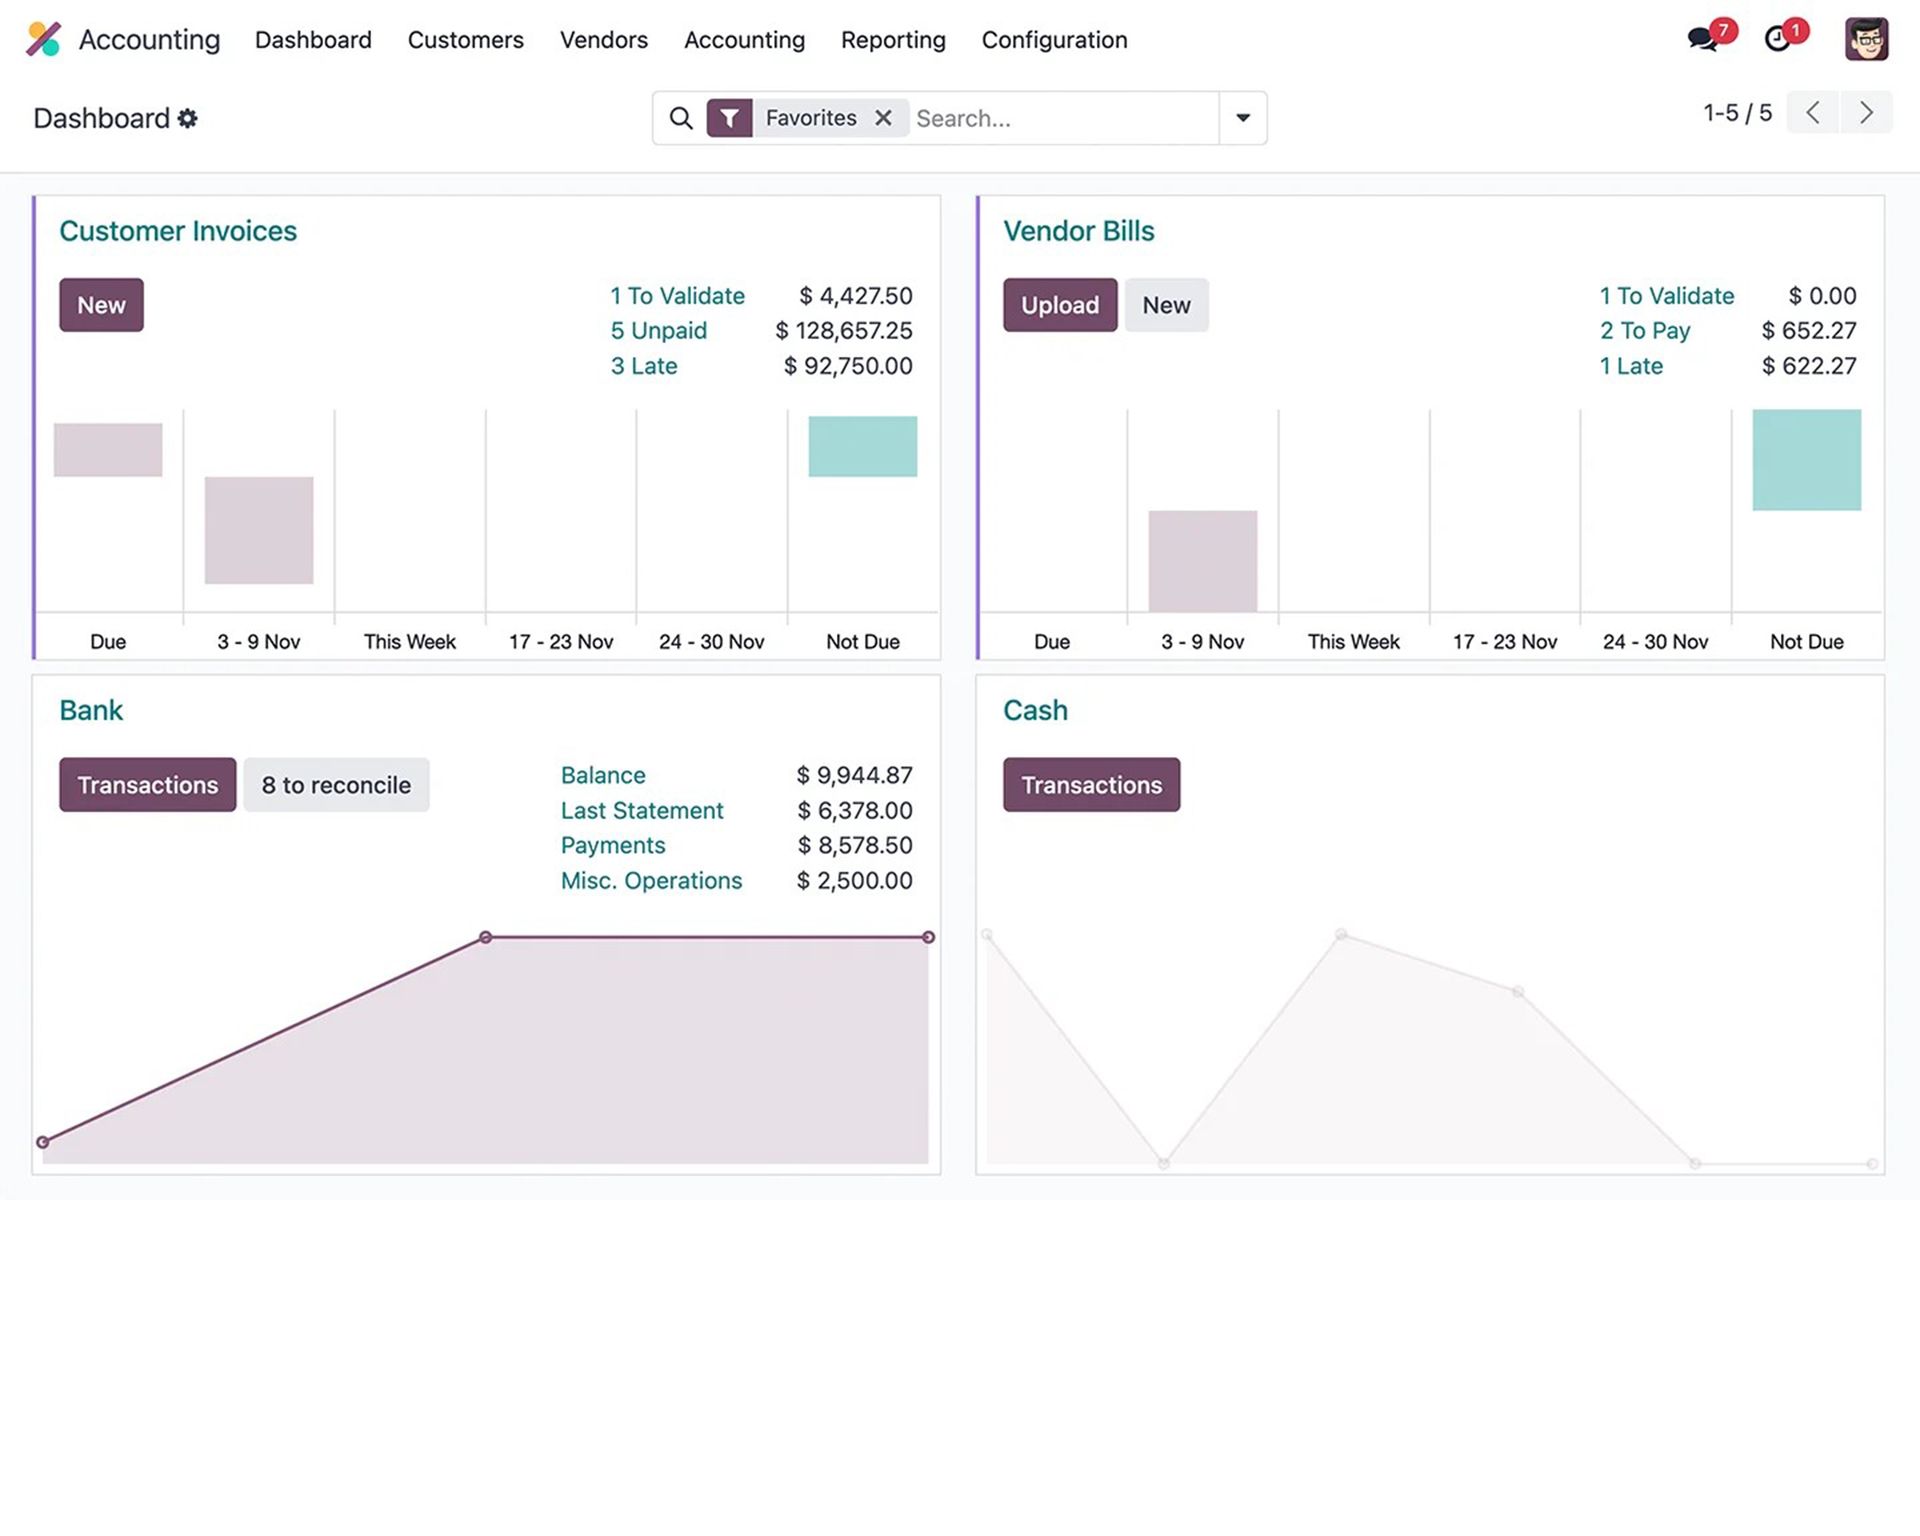Open the Dashboard settings gear icon
Image resolution: width=1920 pixels, height=1536 pixels.
[x=188, y=118]
